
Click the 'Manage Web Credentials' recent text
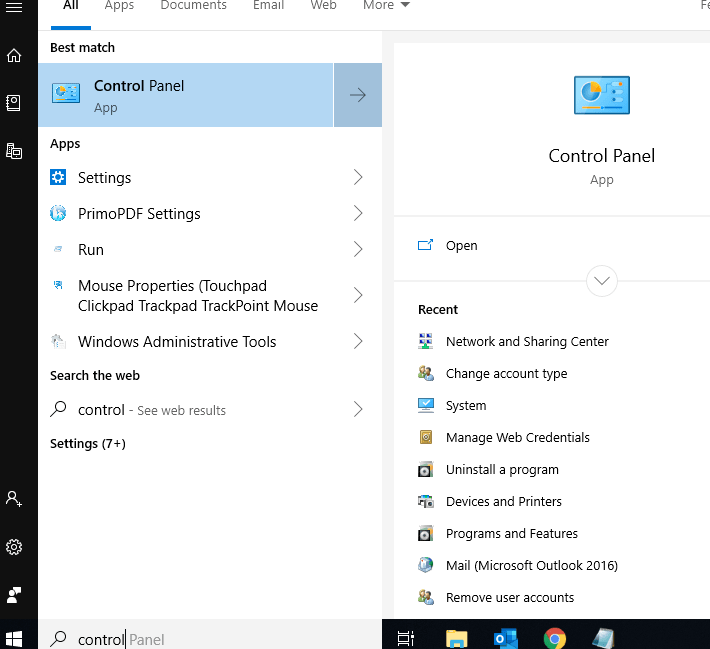click(518, 437)
